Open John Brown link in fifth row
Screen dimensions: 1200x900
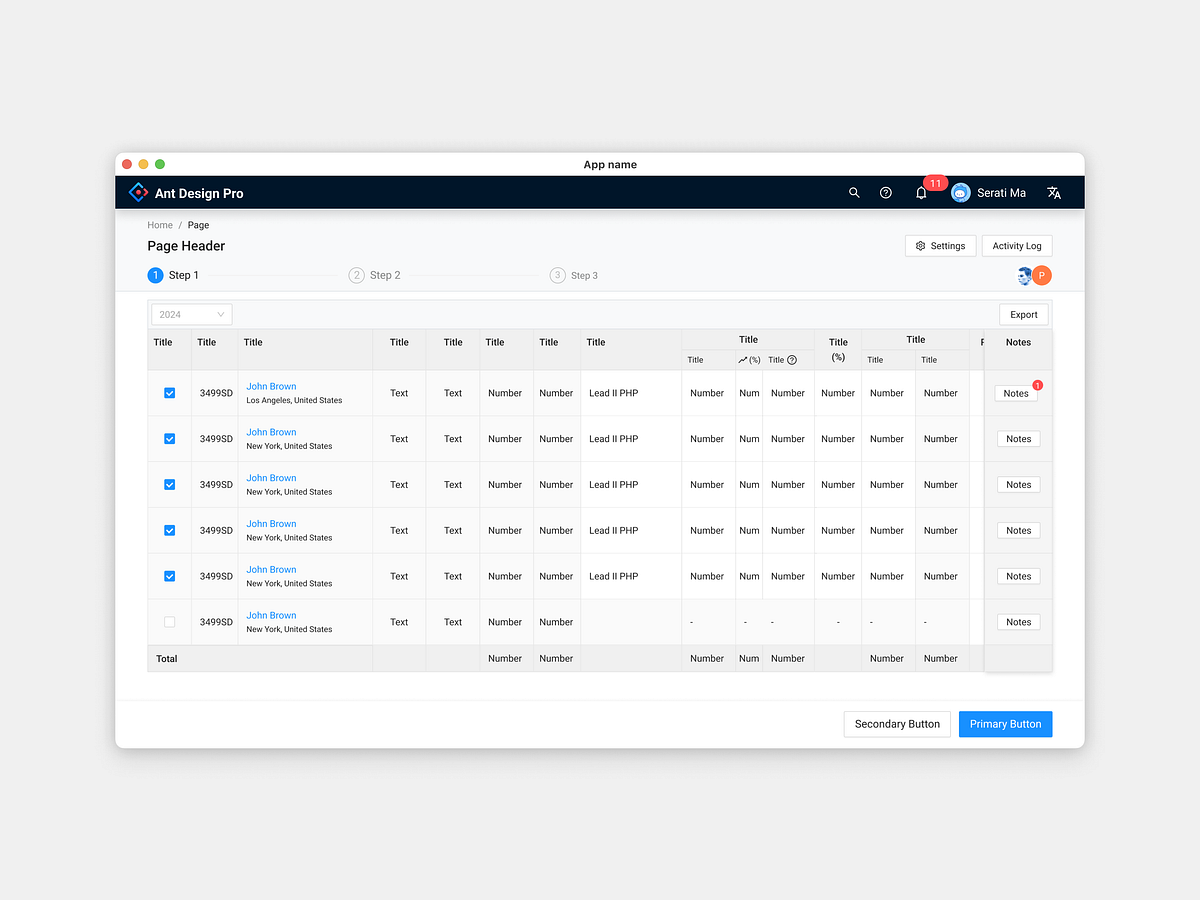pyautogui.click(x=271, y=570)
